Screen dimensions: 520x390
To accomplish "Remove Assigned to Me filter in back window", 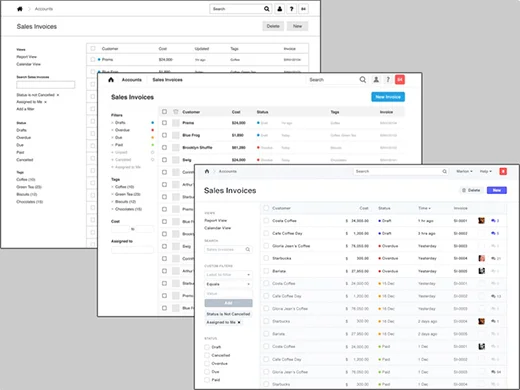I will pyautogui.click(x=45, y=102).
